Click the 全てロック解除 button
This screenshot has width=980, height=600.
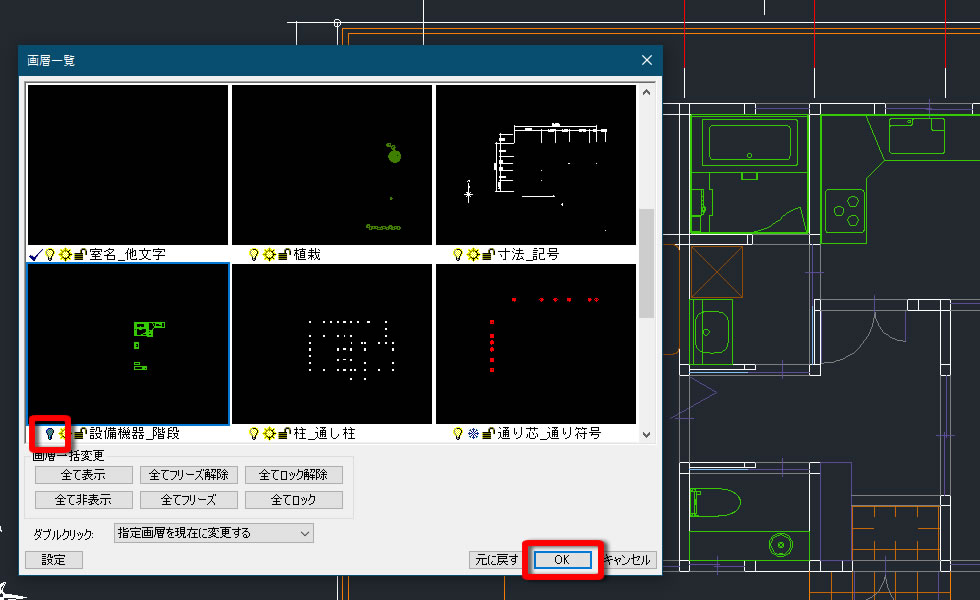tap(294, 475)
